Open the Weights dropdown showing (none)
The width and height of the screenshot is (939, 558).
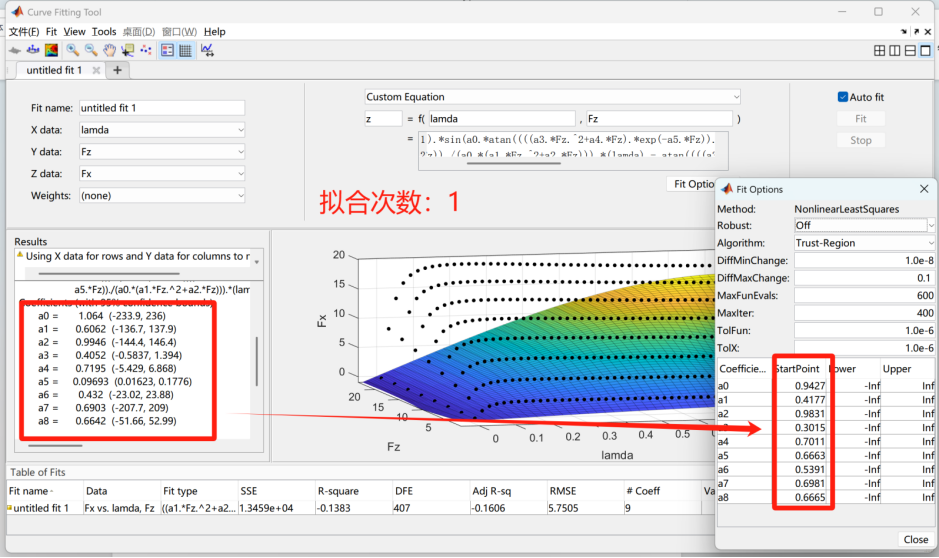click(x=162, y=195)
